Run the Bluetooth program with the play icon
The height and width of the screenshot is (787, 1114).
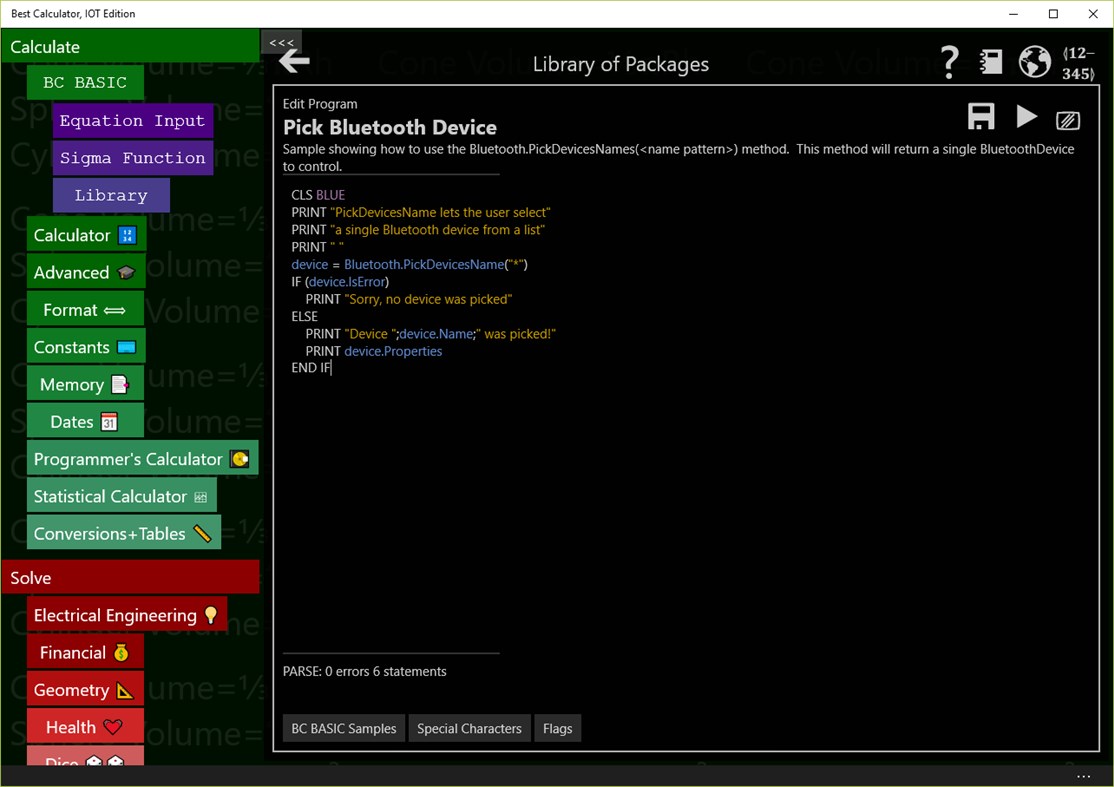click(x=1026, y=117)
